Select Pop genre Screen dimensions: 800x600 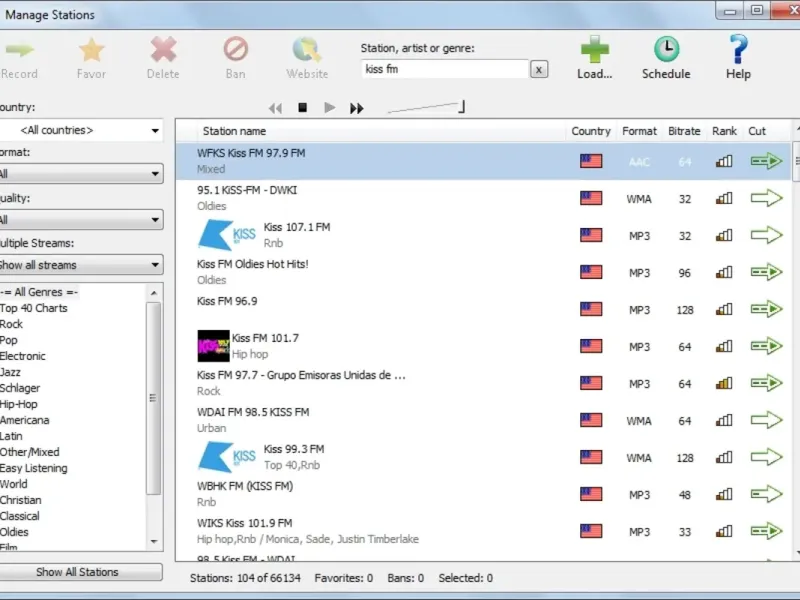(x=9, y=340)
